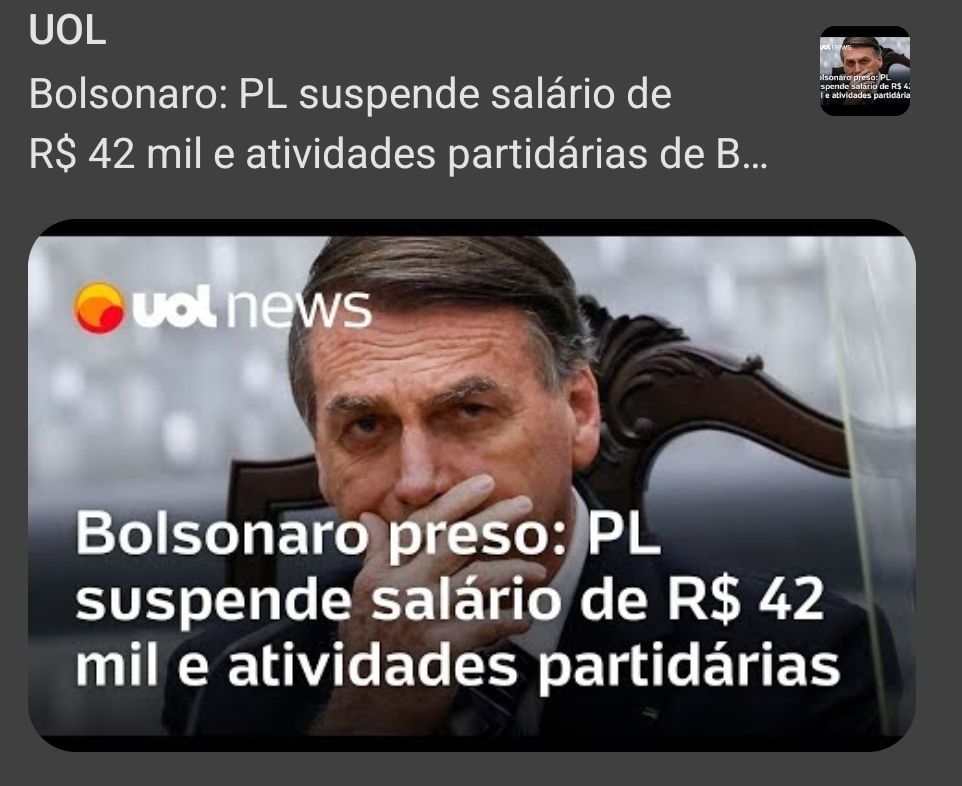The height and width of the screenshot is (786, 962).
Task: Click the 'news' text beside the UOL logo
Action: [298, 309]
